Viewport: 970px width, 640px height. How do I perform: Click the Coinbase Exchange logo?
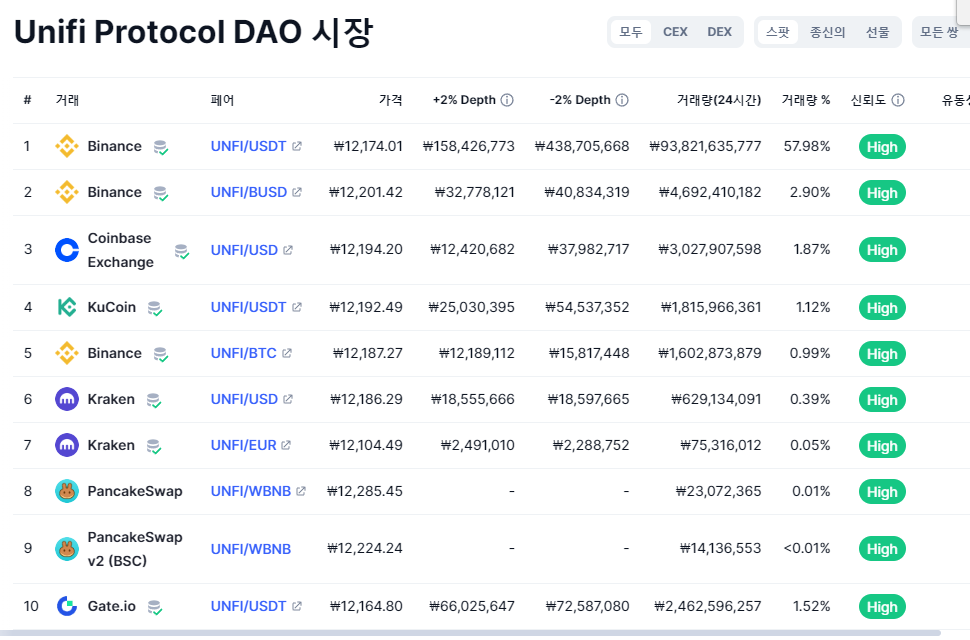tap(67, 250)
